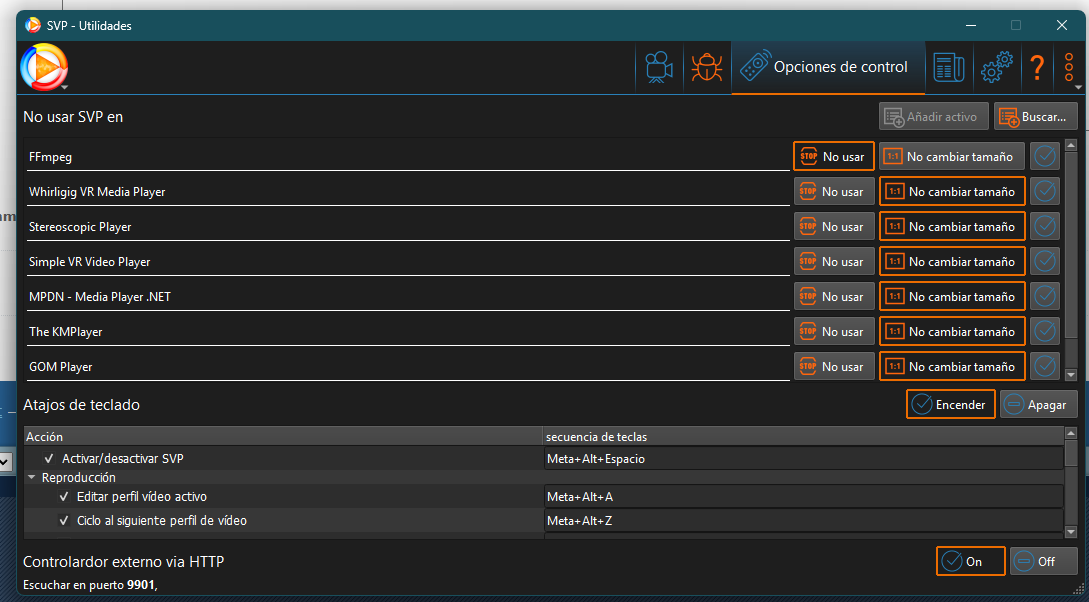Open the settings gears panel

(997, 68)
